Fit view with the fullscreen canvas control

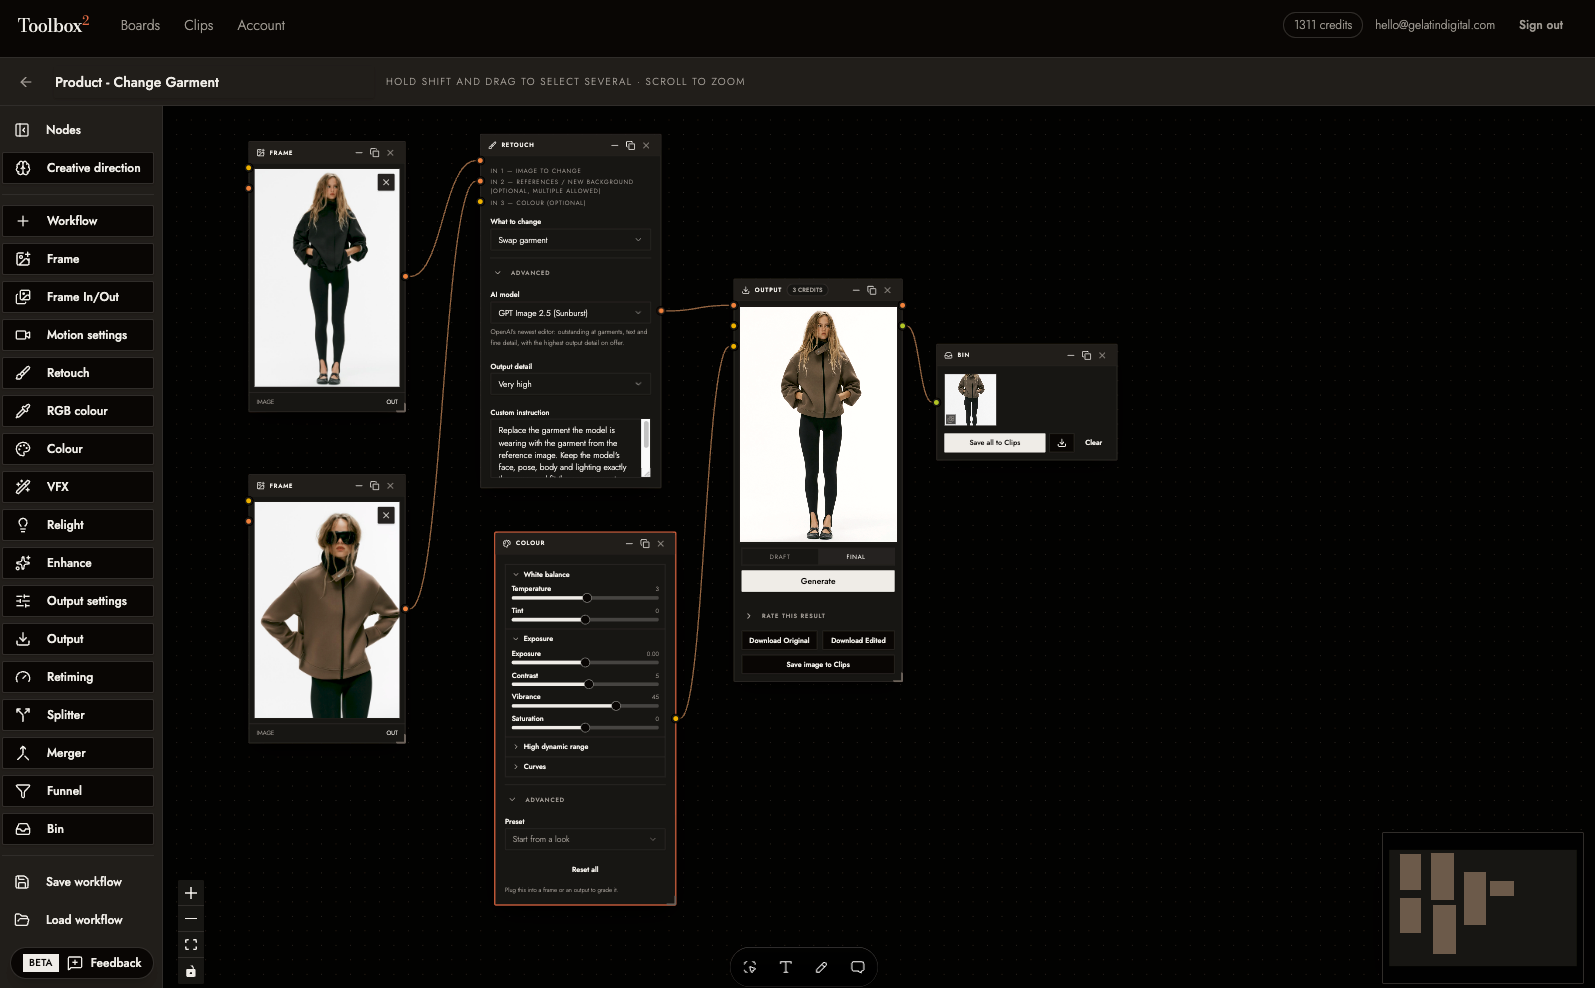coord(191,945)
